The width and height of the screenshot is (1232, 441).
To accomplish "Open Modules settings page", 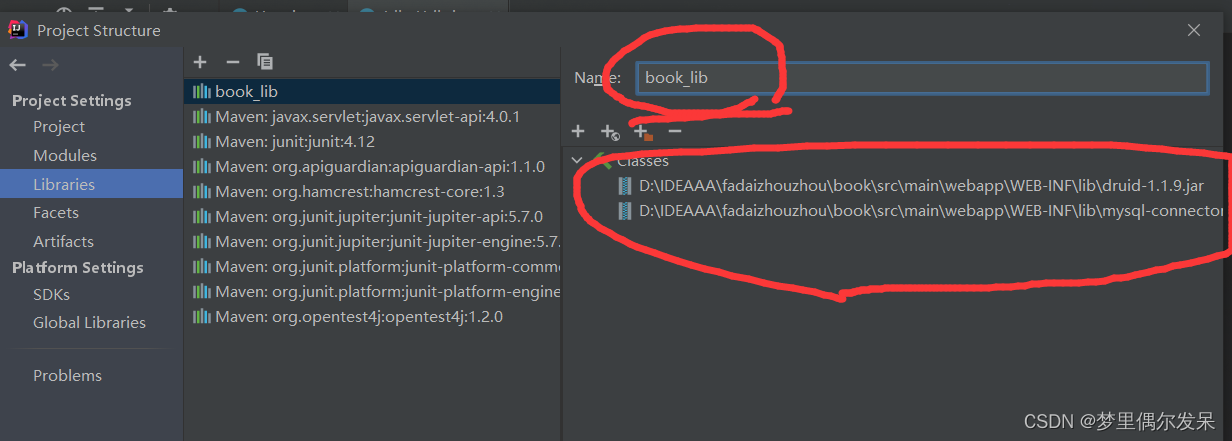I will point(65,156).
